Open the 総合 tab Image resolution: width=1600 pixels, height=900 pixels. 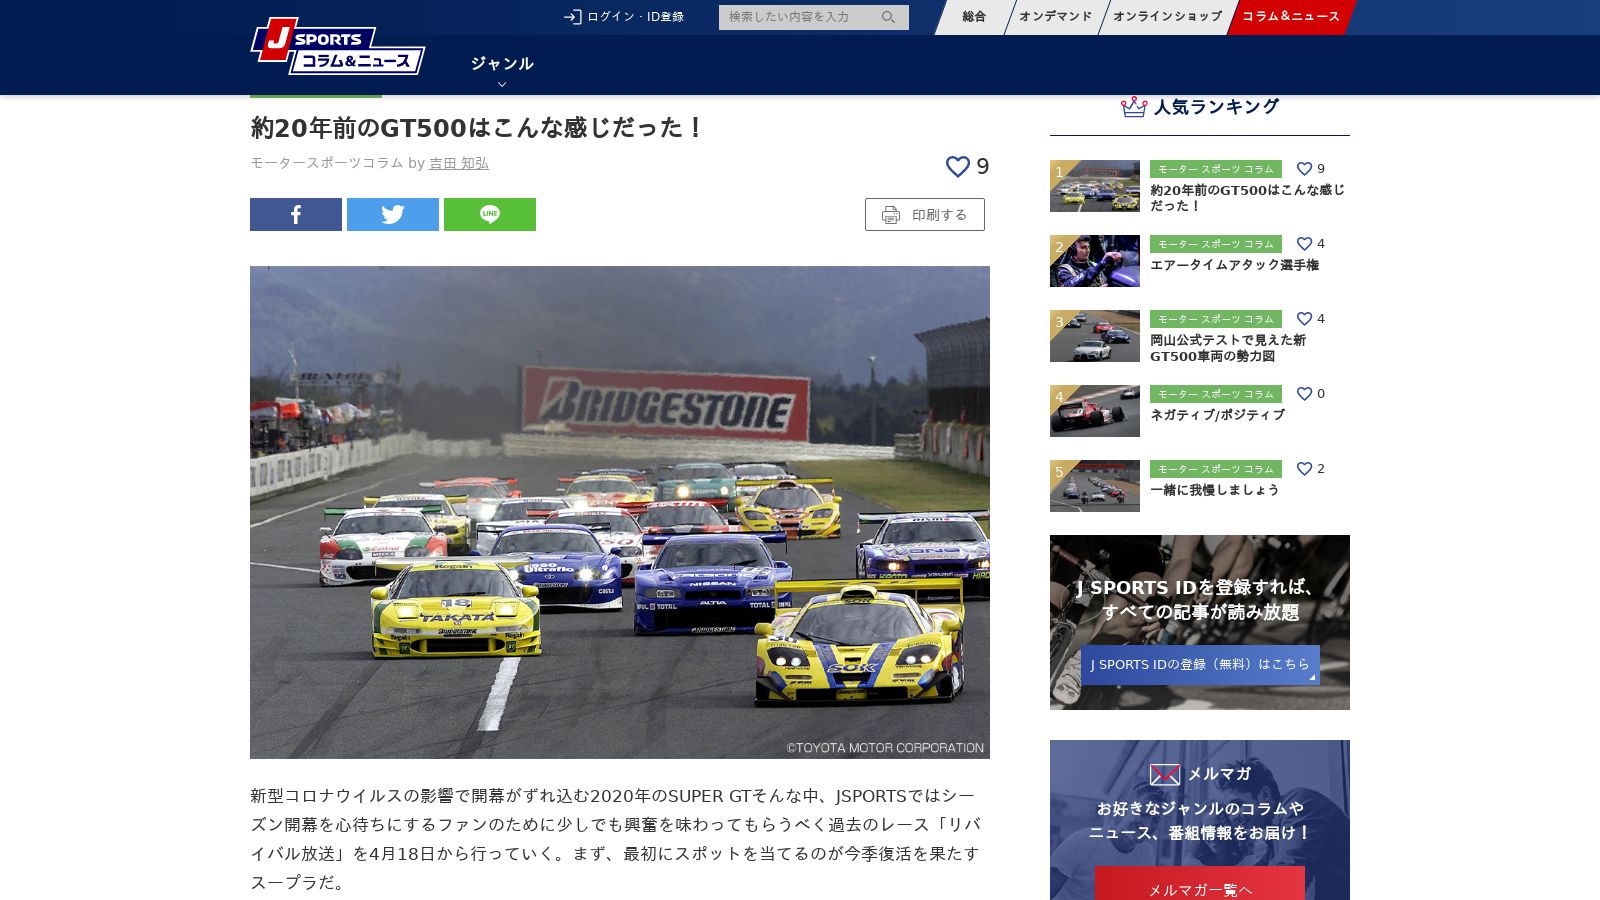tap(974, 17)
